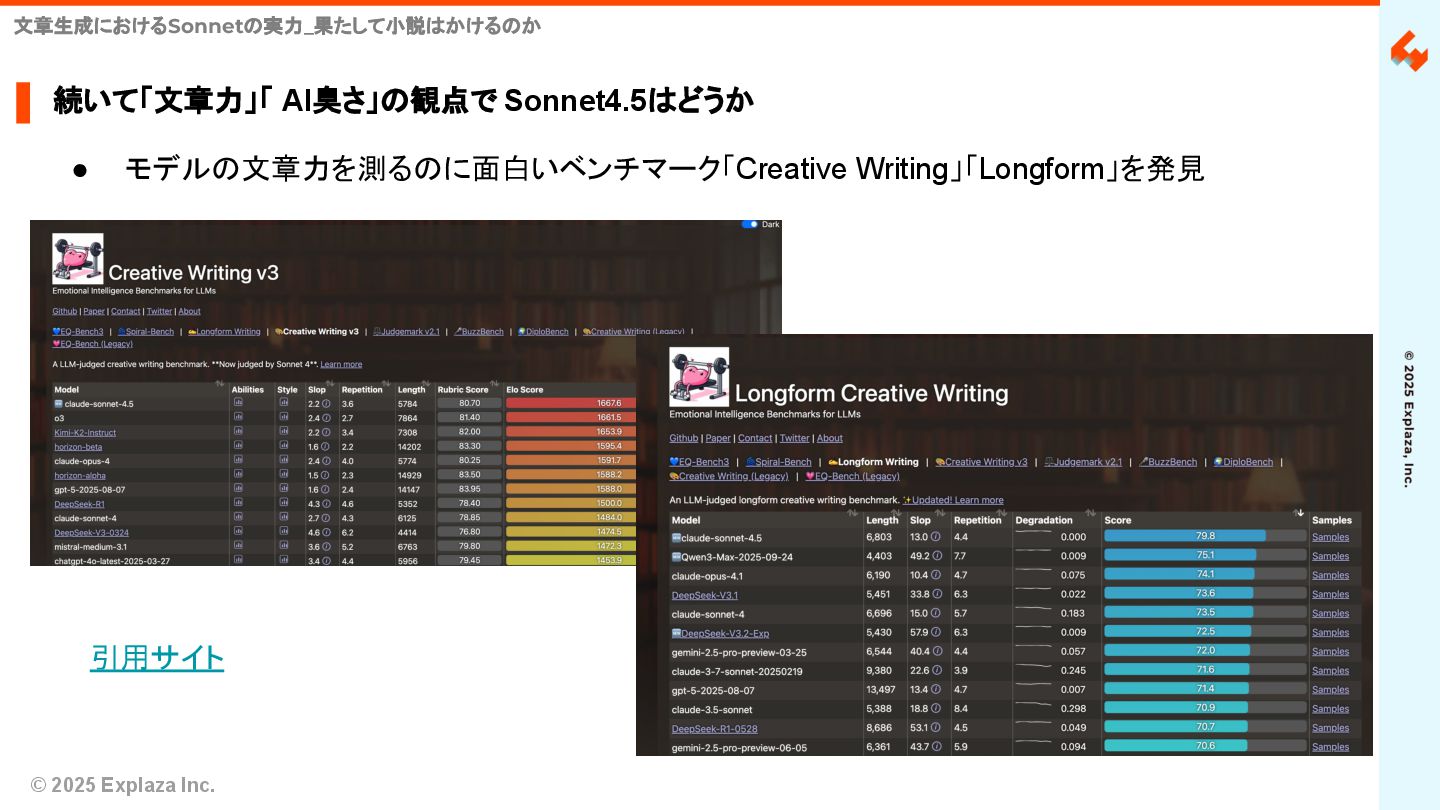
Task: Click Slop info icon in o3 row
Action: [x=326, y=418]
